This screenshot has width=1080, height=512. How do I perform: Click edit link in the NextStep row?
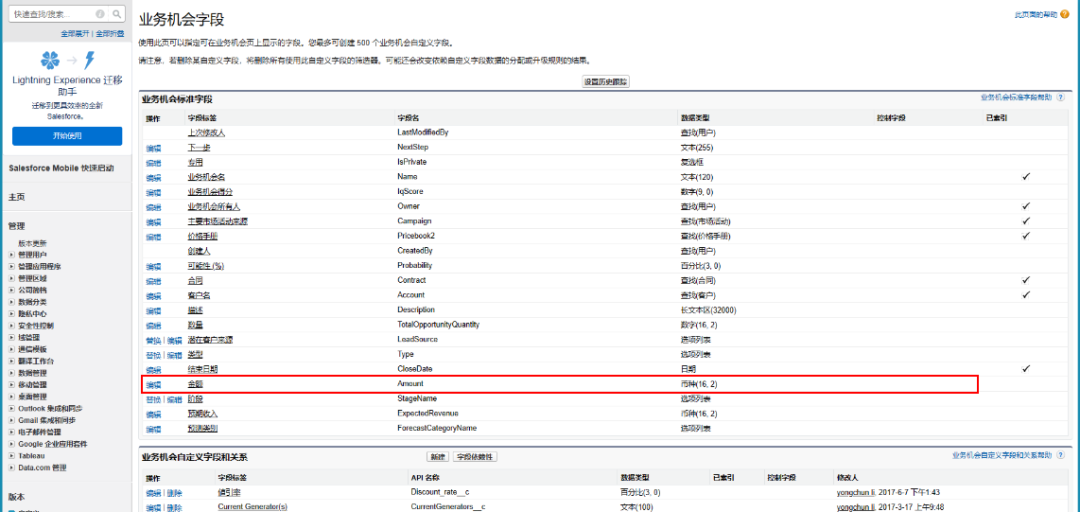point(153,148)
